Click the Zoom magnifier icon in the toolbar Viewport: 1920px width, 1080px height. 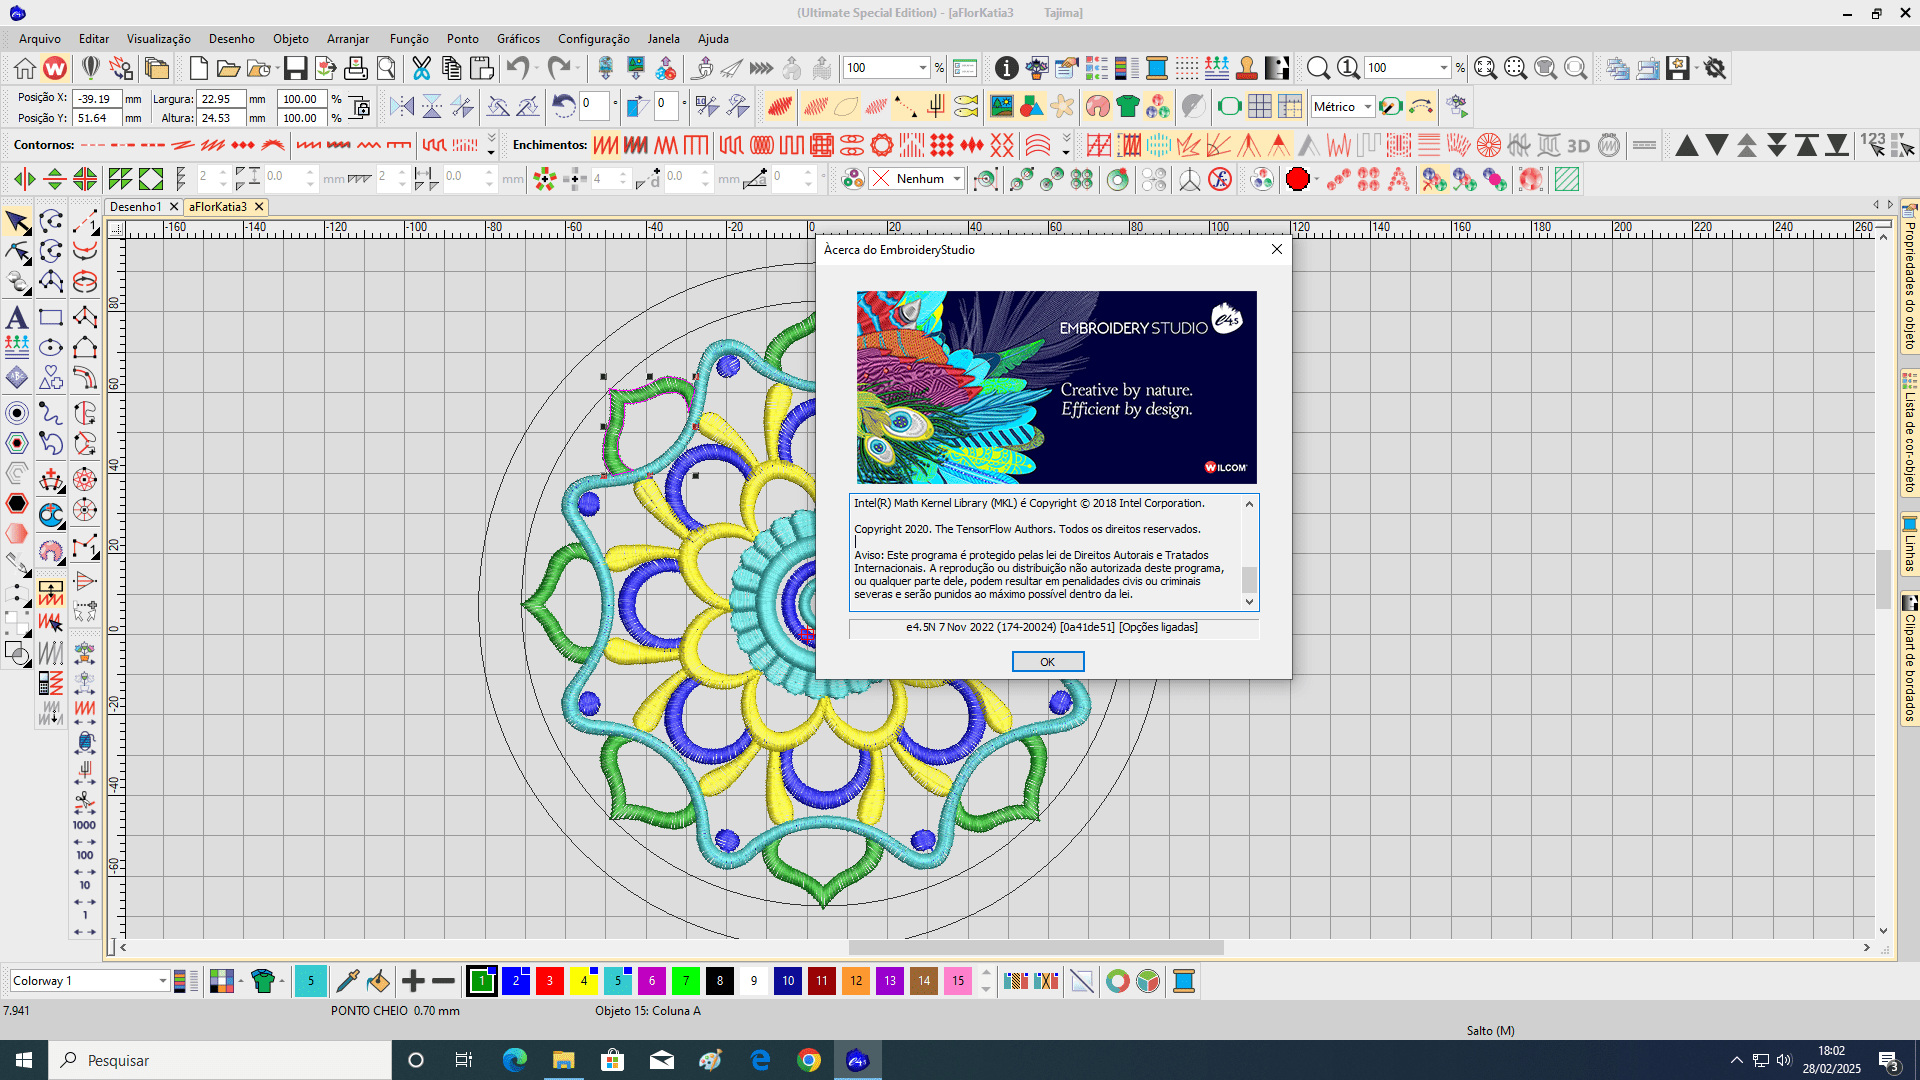pyautogui.click(x=1318, y=67)
